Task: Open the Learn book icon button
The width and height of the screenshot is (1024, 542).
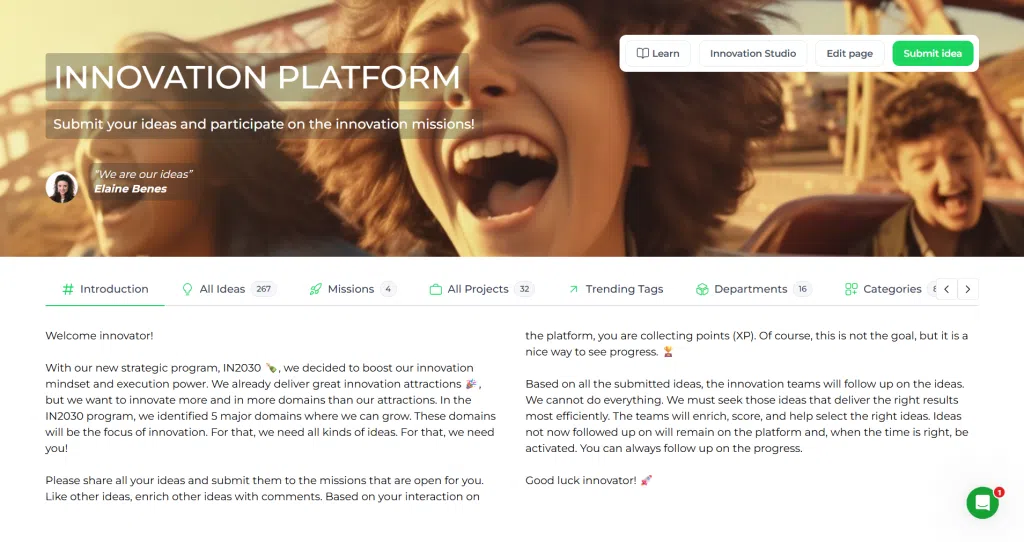Action: 658,54
